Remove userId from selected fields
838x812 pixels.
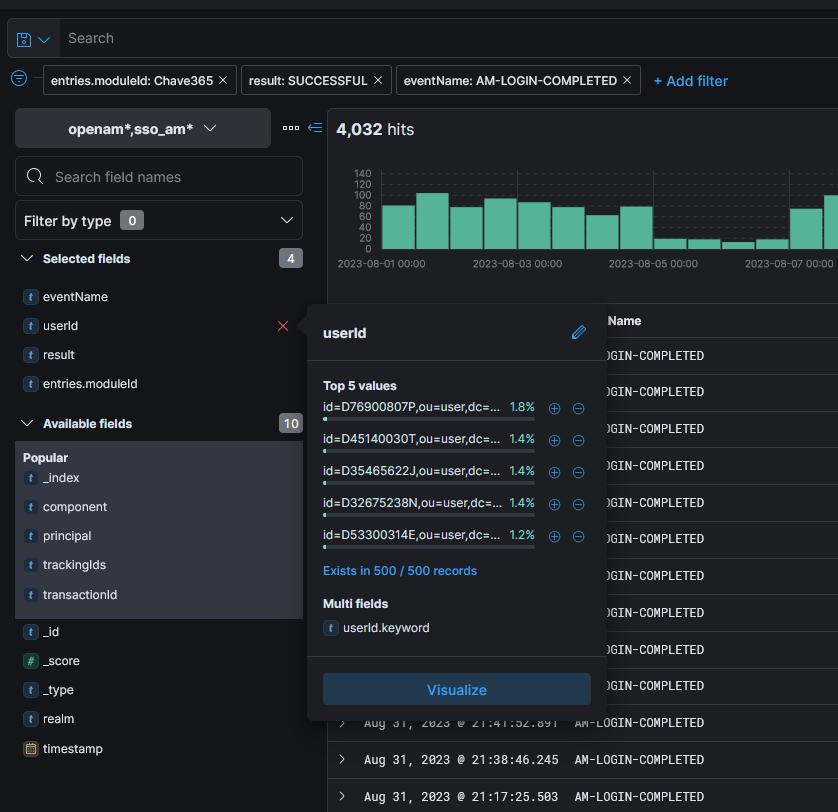point(283,326)
